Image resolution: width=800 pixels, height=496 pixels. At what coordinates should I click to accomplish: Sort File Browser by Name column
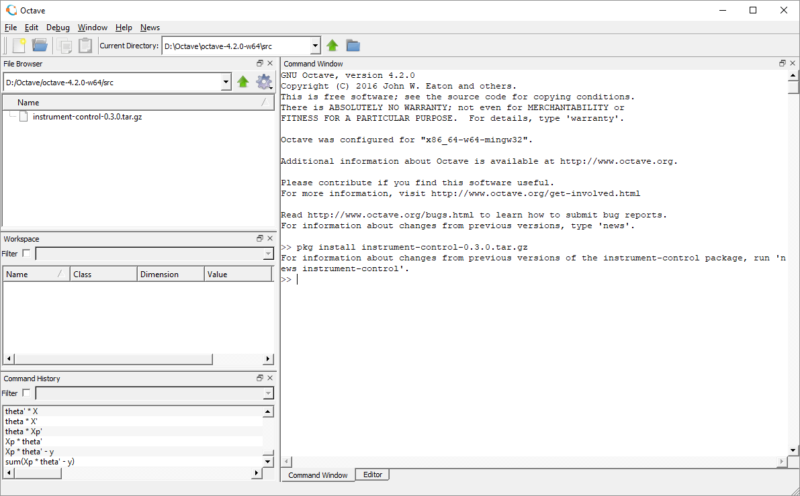tap(138, 103)
